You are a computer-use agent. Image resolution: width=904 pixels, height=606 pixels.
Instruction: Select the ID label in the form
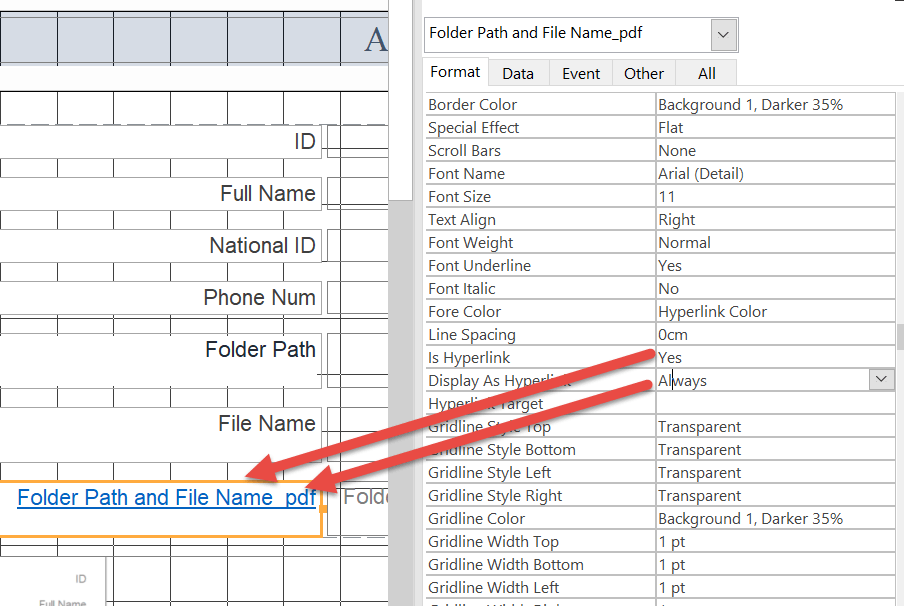tap(305, 141)
